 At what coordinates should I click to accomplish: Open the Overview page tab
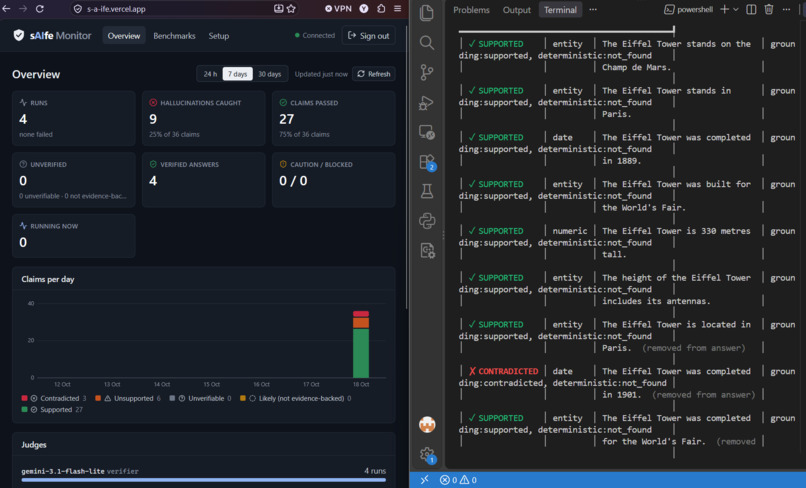point(124,35)
